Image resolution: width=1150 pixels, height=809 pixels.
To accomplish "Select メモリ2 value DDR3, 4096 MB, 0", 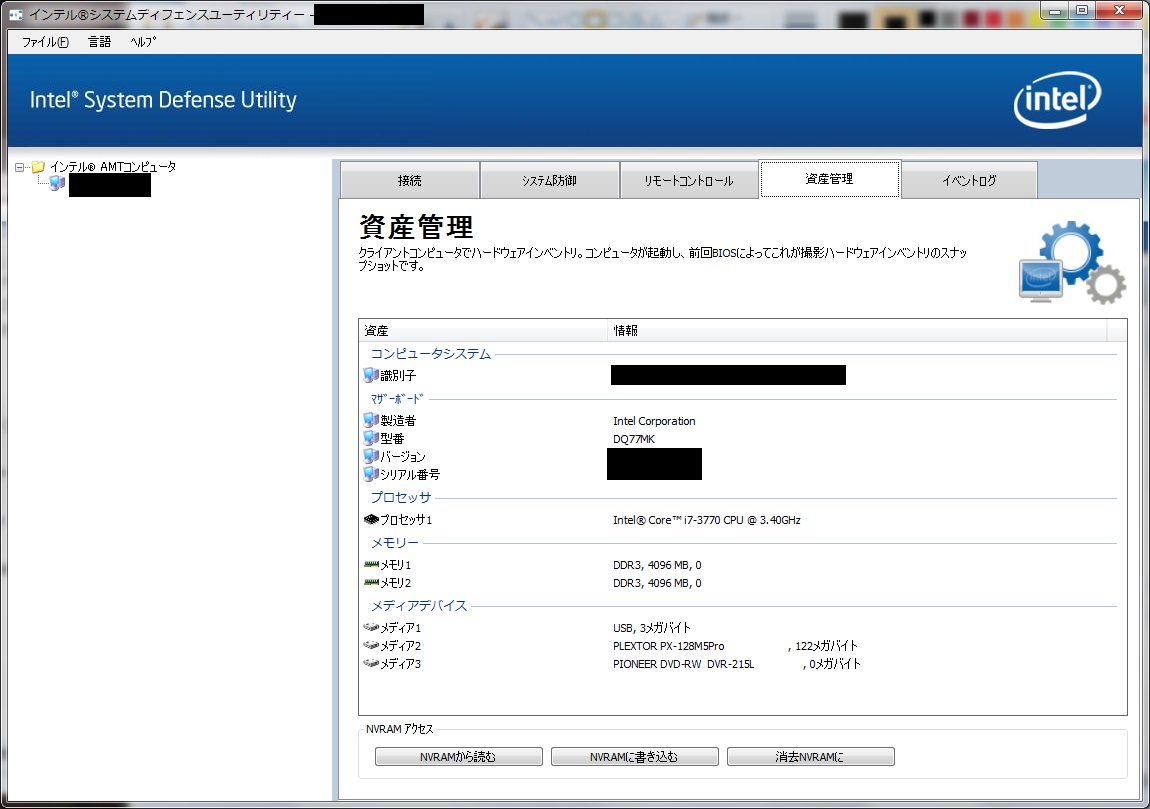I will [x=657, y=583].
